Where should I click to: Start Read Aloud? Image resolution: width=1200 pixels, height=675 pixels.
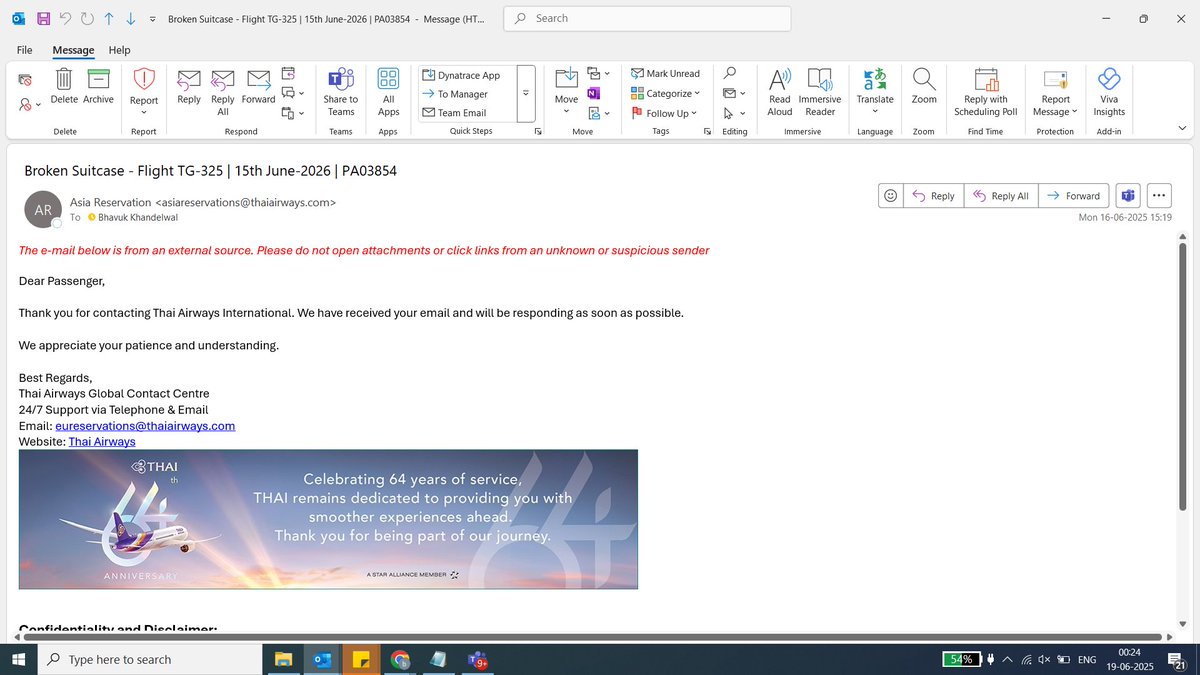tap(780, 92)
